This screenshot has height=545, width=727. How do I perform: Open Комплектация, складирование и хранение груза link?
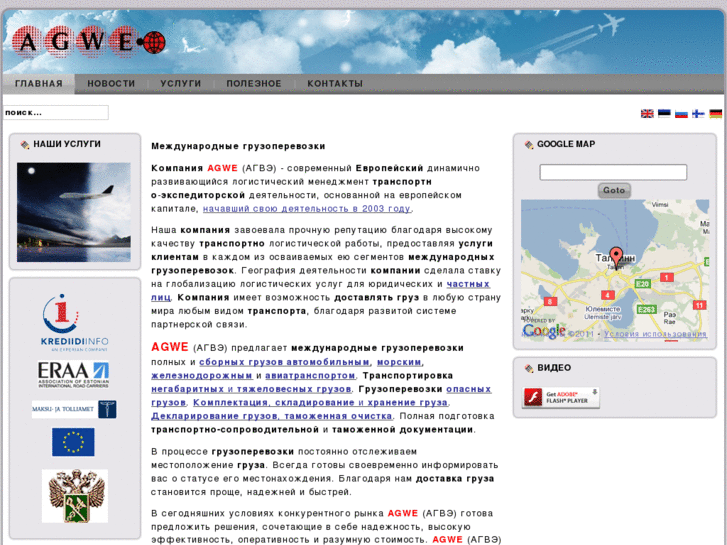click(x=320, y=402)
